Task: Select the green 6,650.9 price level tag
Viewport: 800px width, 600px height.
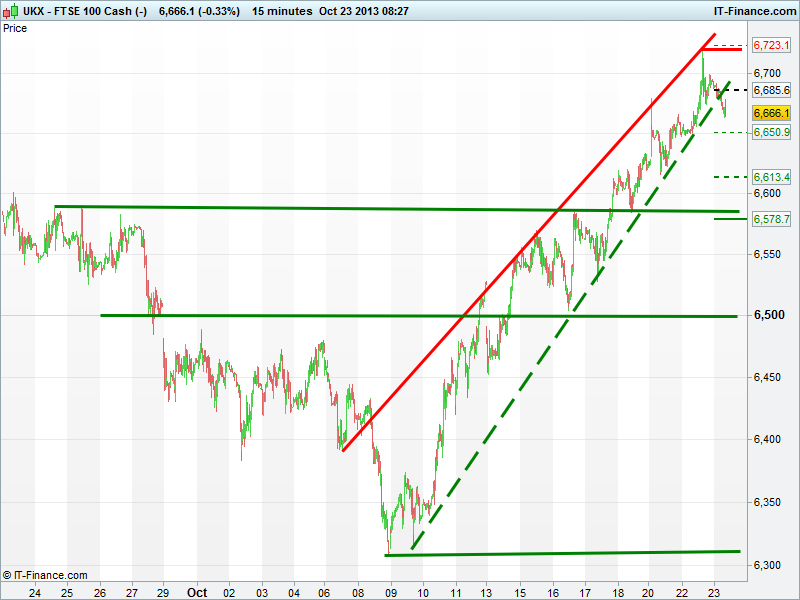Action: tap(771, 132)
